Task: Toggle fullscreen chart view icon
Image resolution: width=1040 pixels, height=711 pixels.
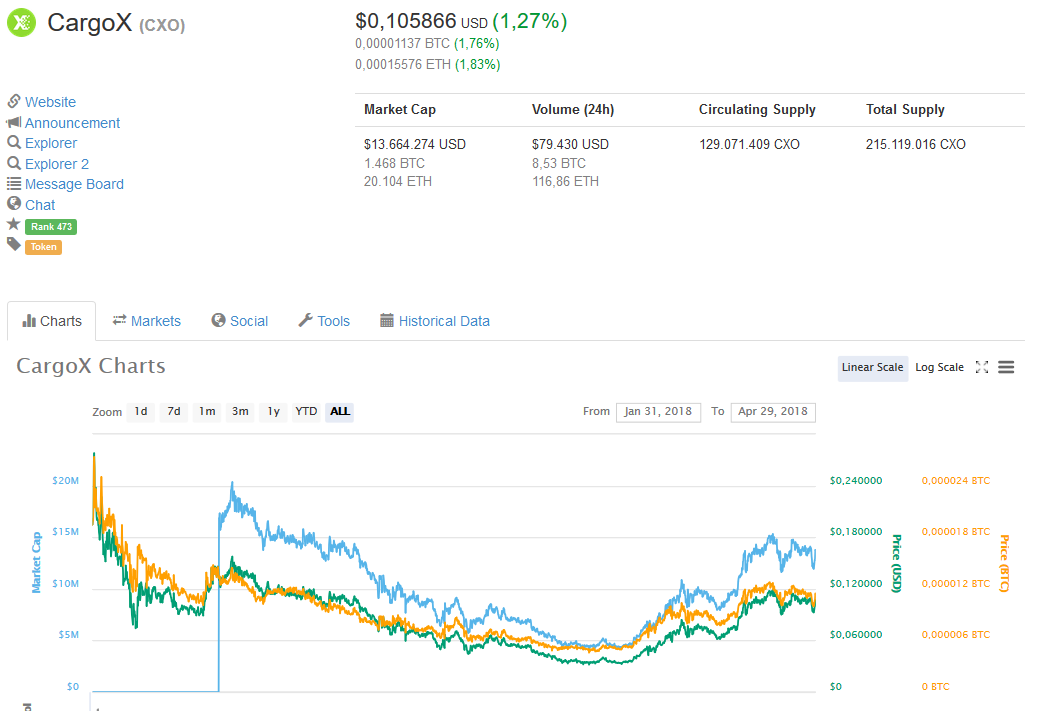Action: pos(982,367)
